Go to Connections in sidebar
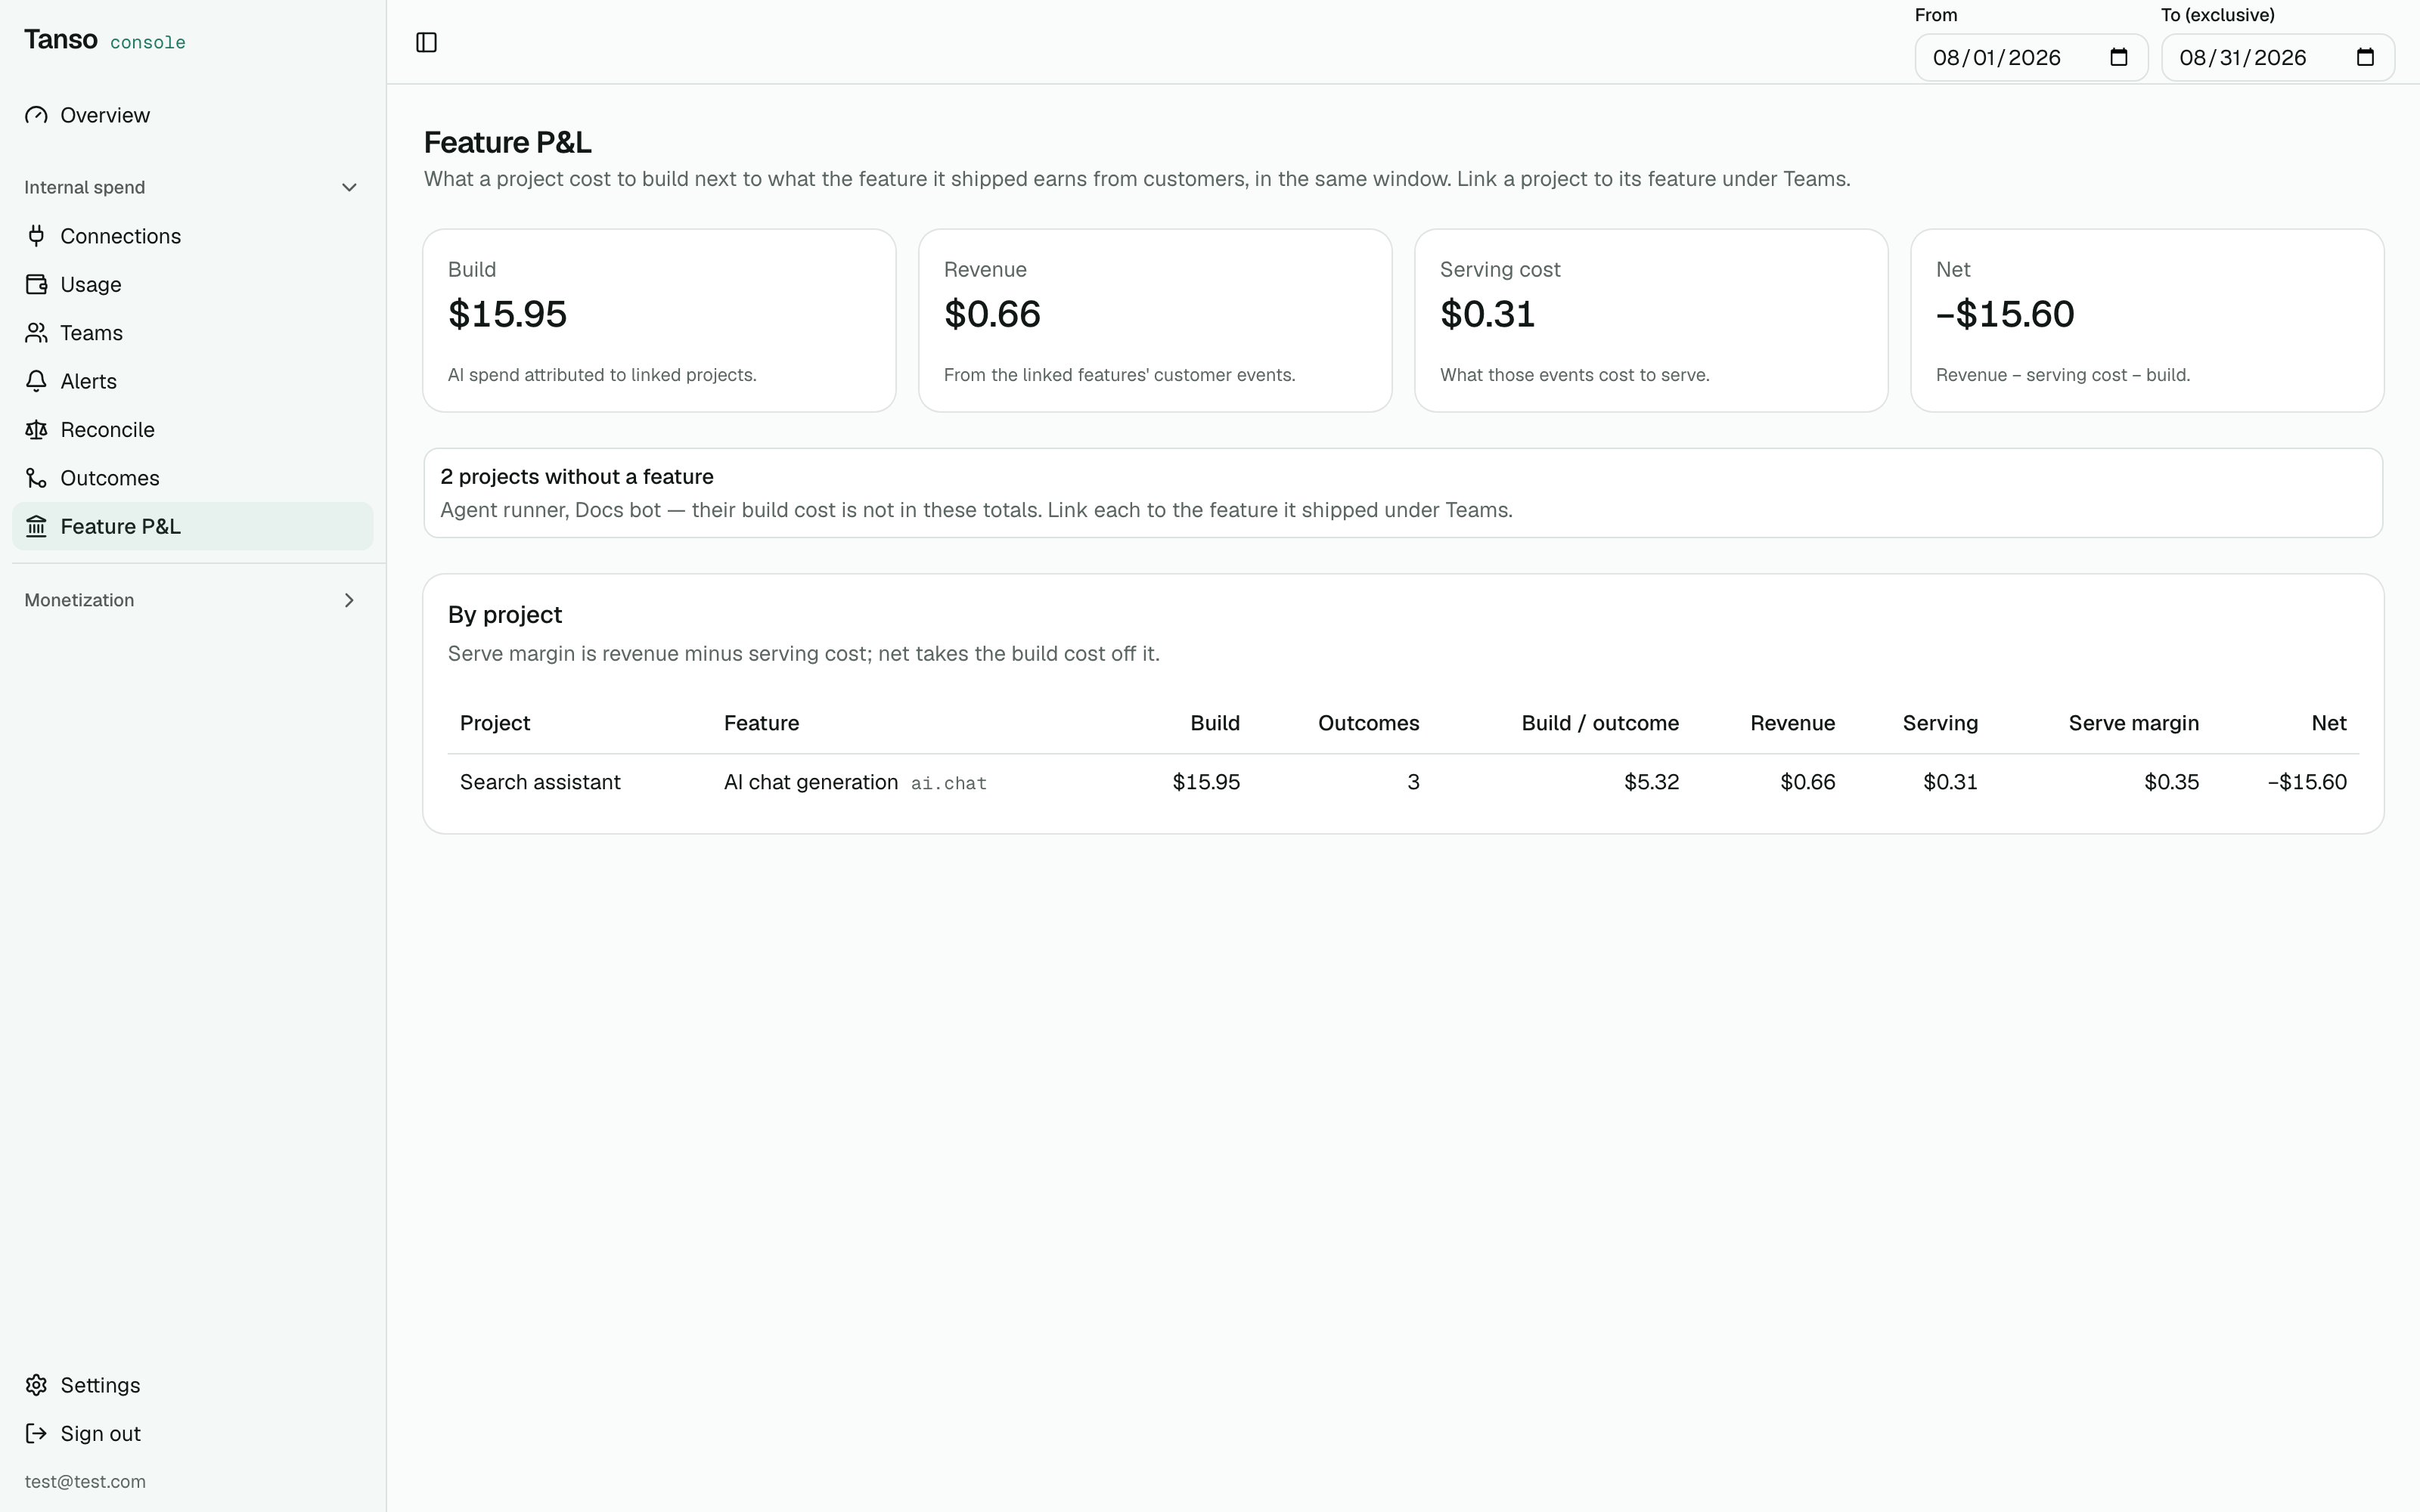Screen dimensions: 2420x1512 point(193,236)
